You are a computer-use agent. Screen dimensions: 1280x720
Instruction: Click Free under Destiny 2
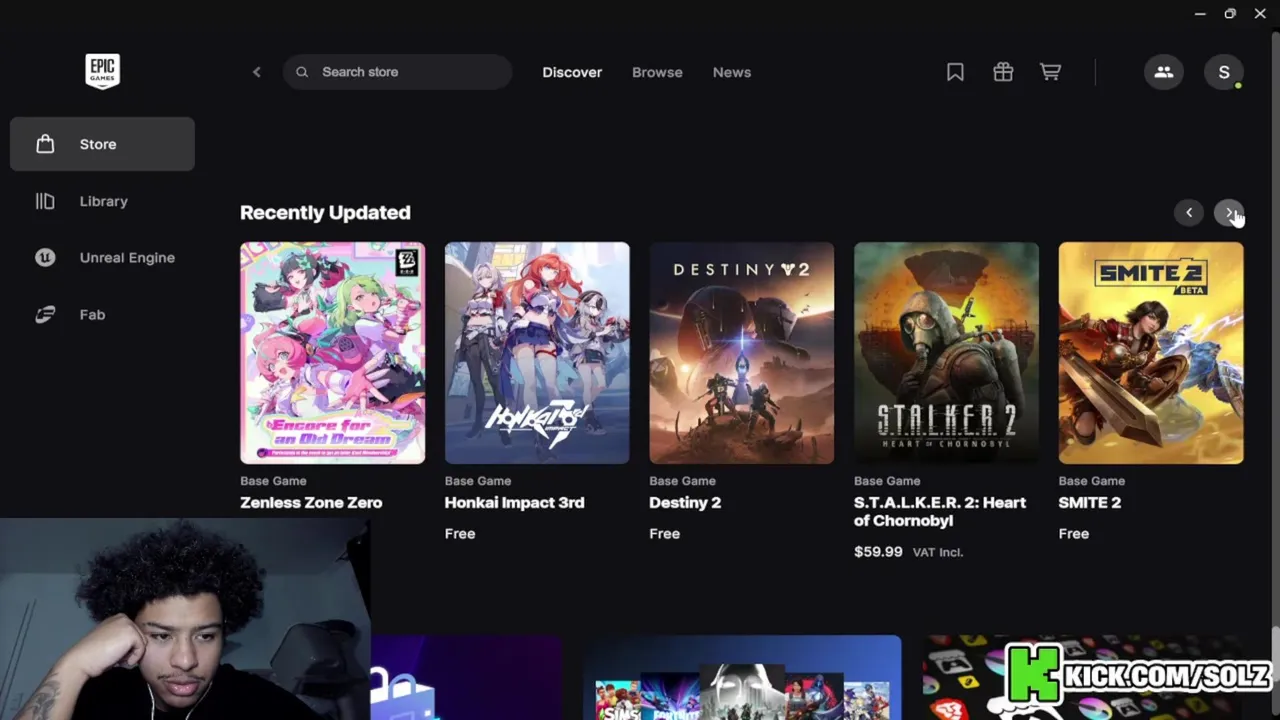click(x=664, y=534)
